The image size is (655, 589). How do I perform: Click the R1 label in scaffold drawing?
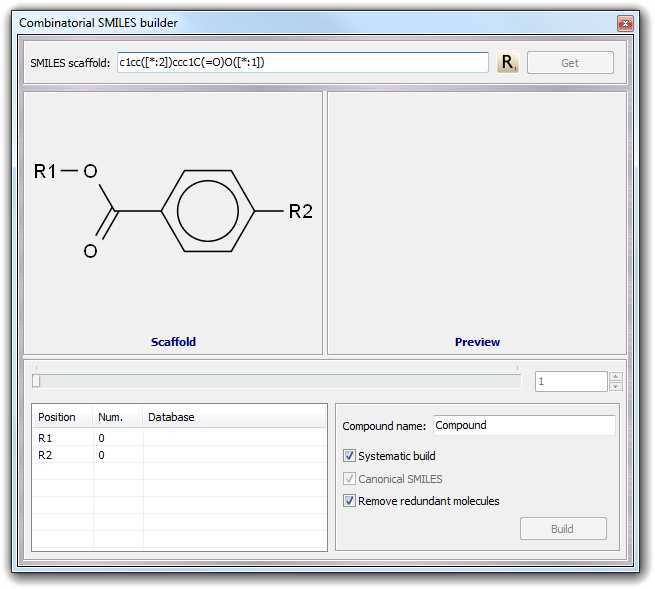(x=45, y=171)
